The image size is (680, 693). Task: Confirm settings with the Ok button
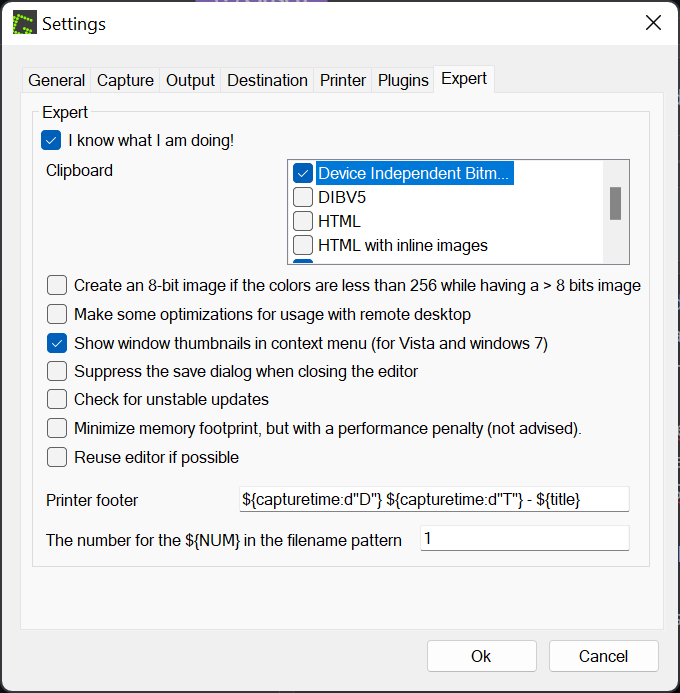click(482, 656)
